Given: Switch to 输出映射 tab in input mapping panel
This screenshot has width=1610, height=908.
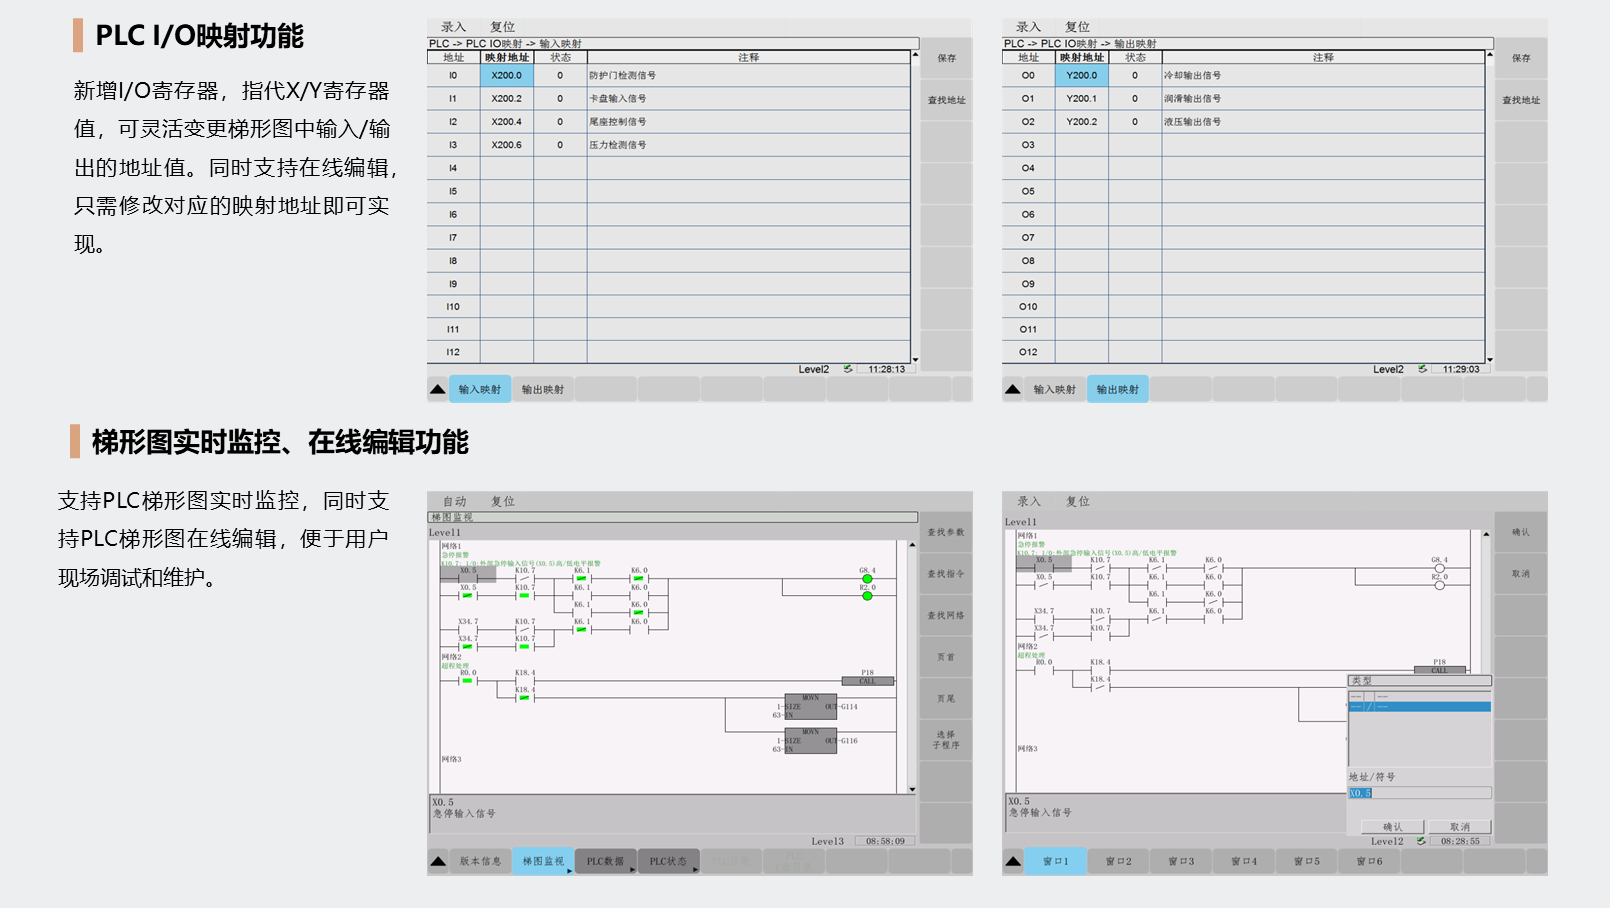Looking at the screenshot, I should tap(543, 389).
